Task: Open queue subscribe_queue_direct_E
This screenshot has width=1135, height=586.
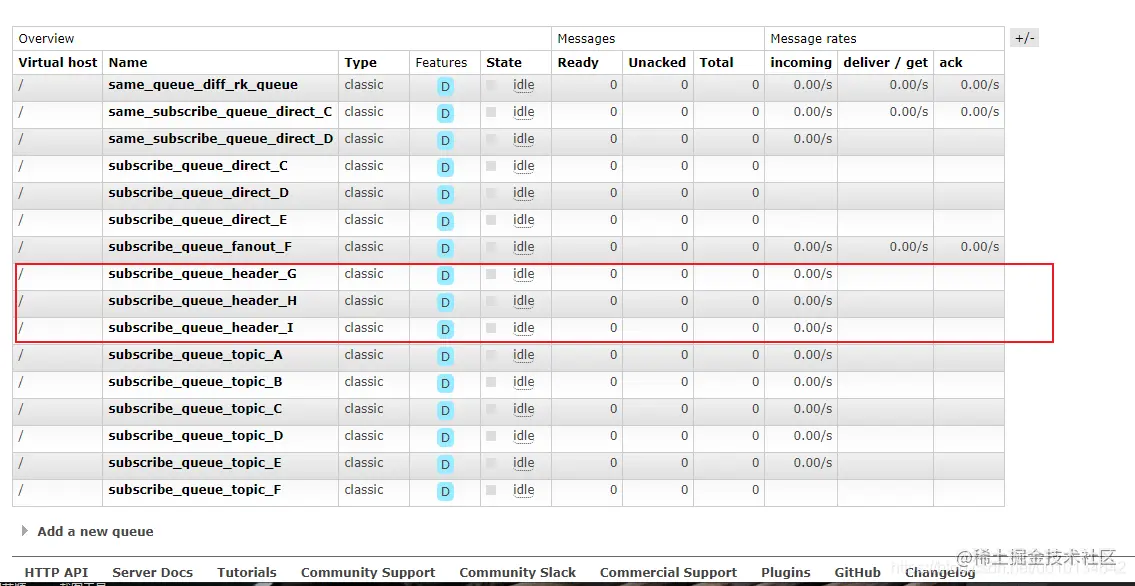Action: pos(198,219)
